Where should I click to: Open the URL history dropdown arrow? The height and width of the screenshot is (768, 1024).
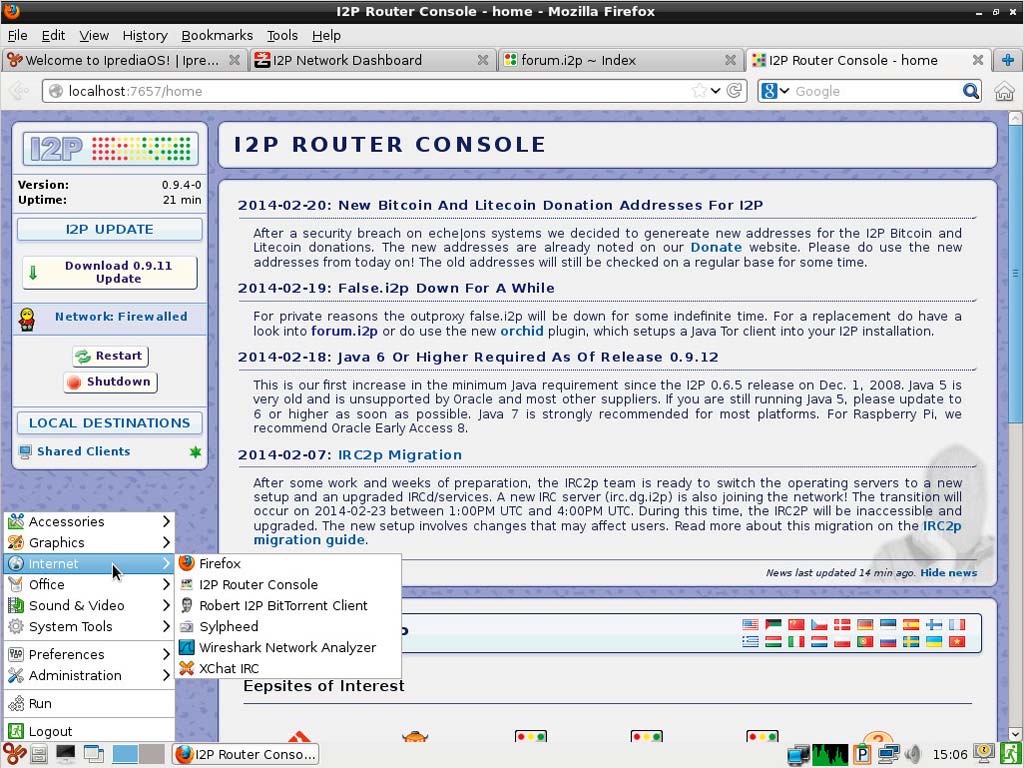point(716,91)
